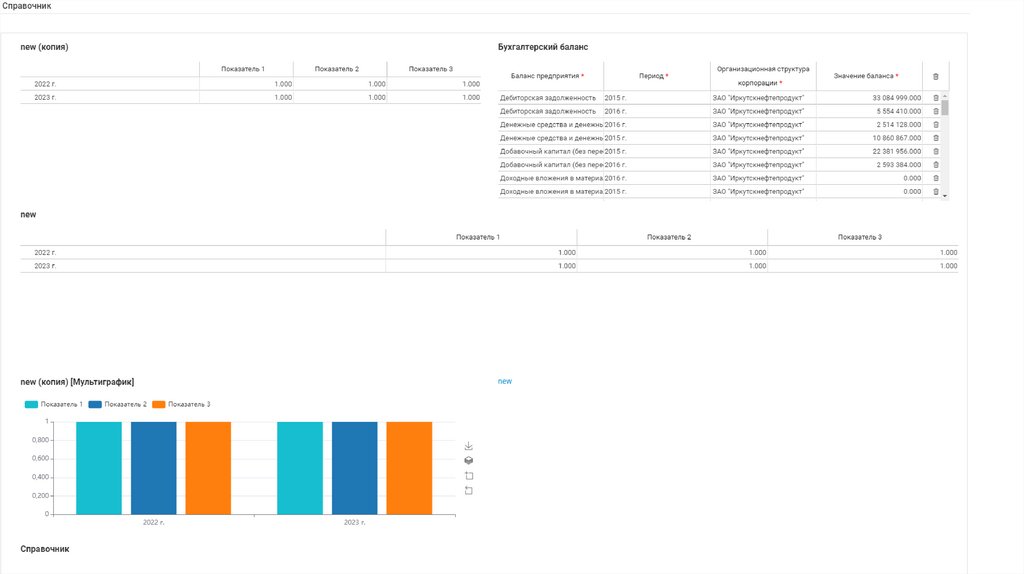
Task: Click the orange Показатель 3 bar for 2022 г.
Action: pyautogui.click(x=208, y=468)
